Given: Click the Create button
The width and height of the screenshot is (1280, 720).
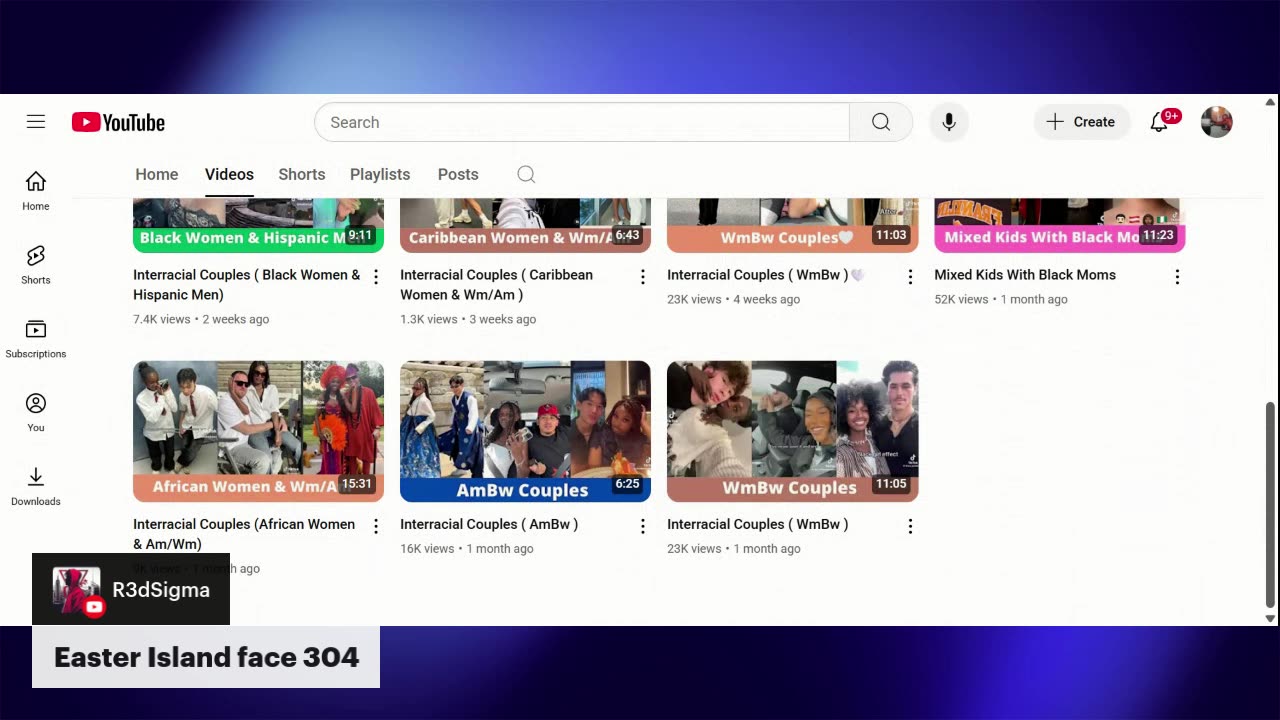Looking at the screenshot, I should pyautogui.click(x=1081, y=122).
